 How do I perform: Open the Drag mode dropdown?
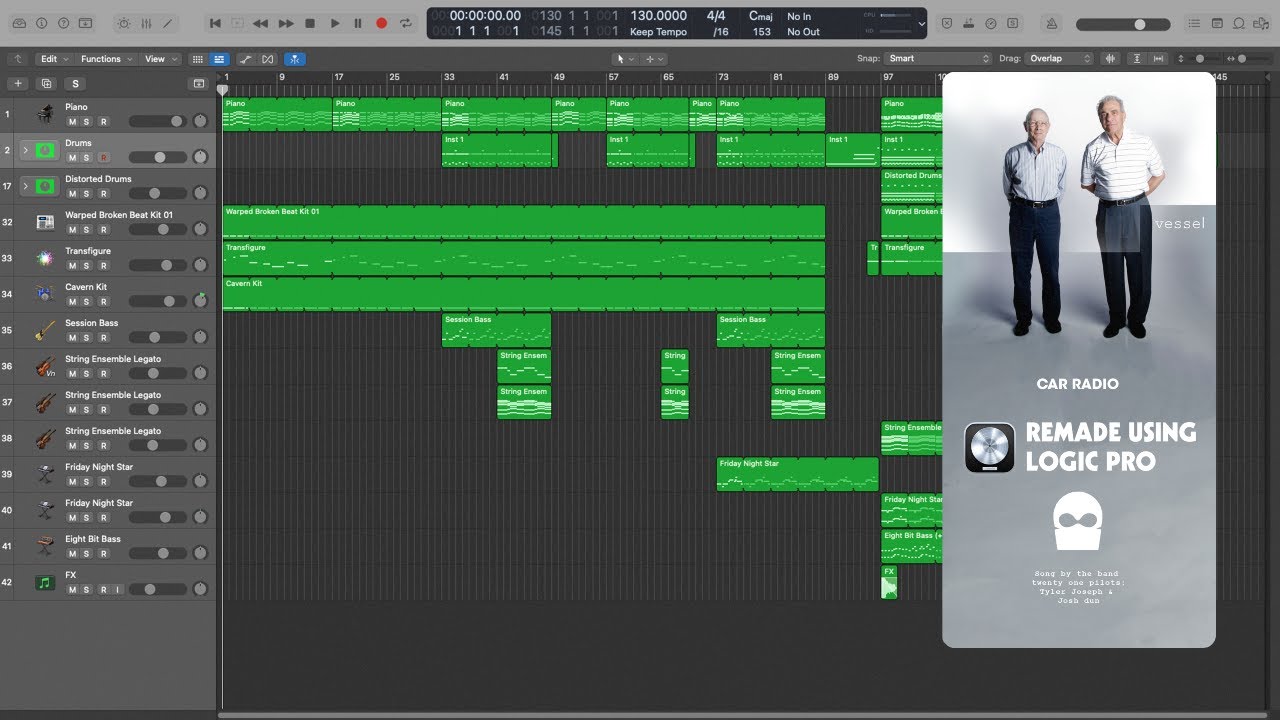click(x=1060, y=59)
